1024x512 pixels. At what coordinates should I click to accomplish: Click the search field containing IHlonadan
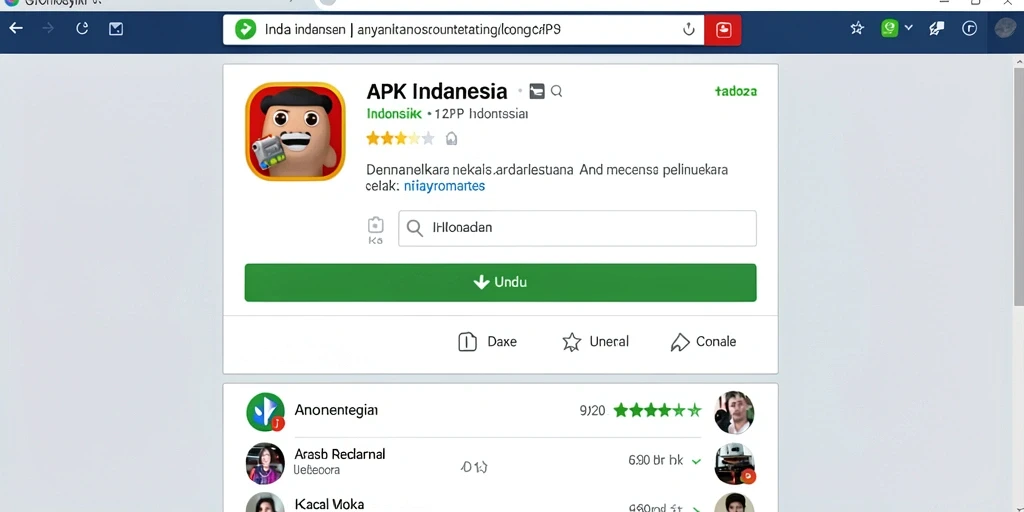tap(577, 228)
